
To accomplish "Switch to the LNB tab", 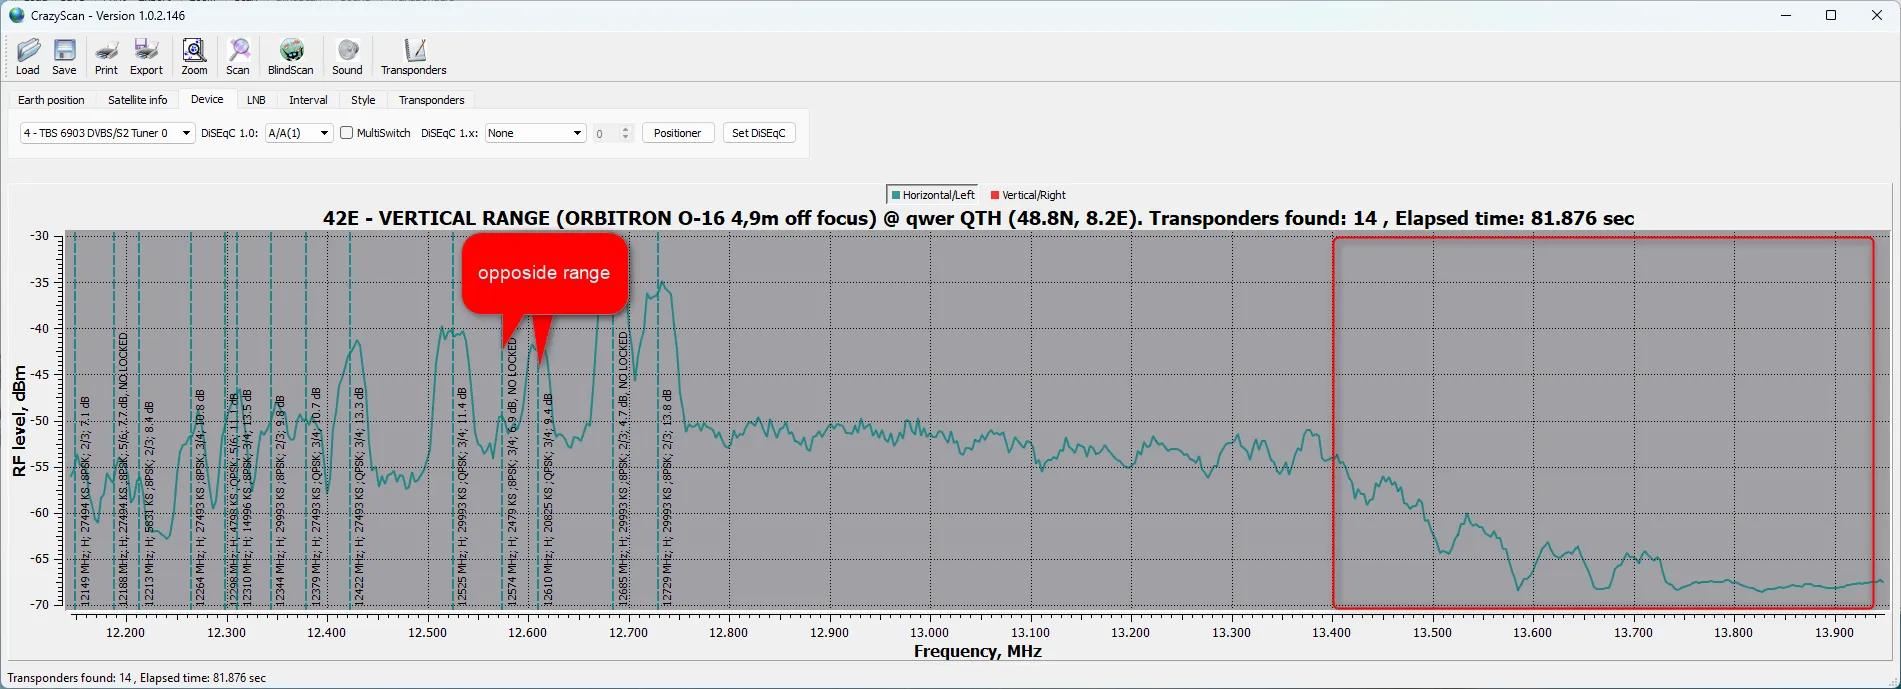I will tap(256, 100).
